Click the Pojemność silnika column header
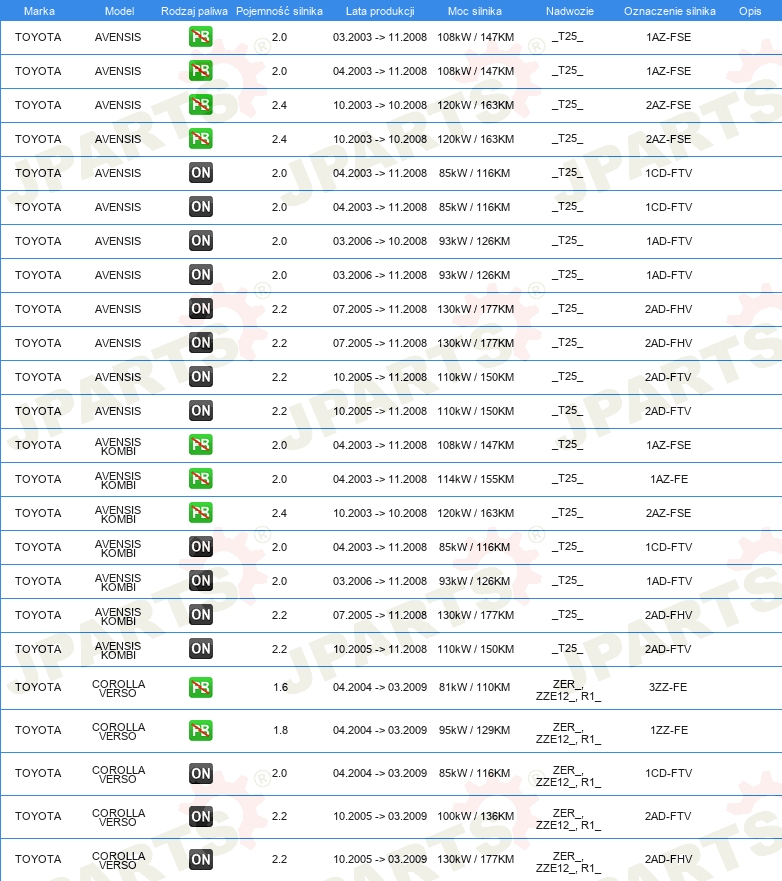The width and height of the screenshot is (782, 881). point(279,11)
